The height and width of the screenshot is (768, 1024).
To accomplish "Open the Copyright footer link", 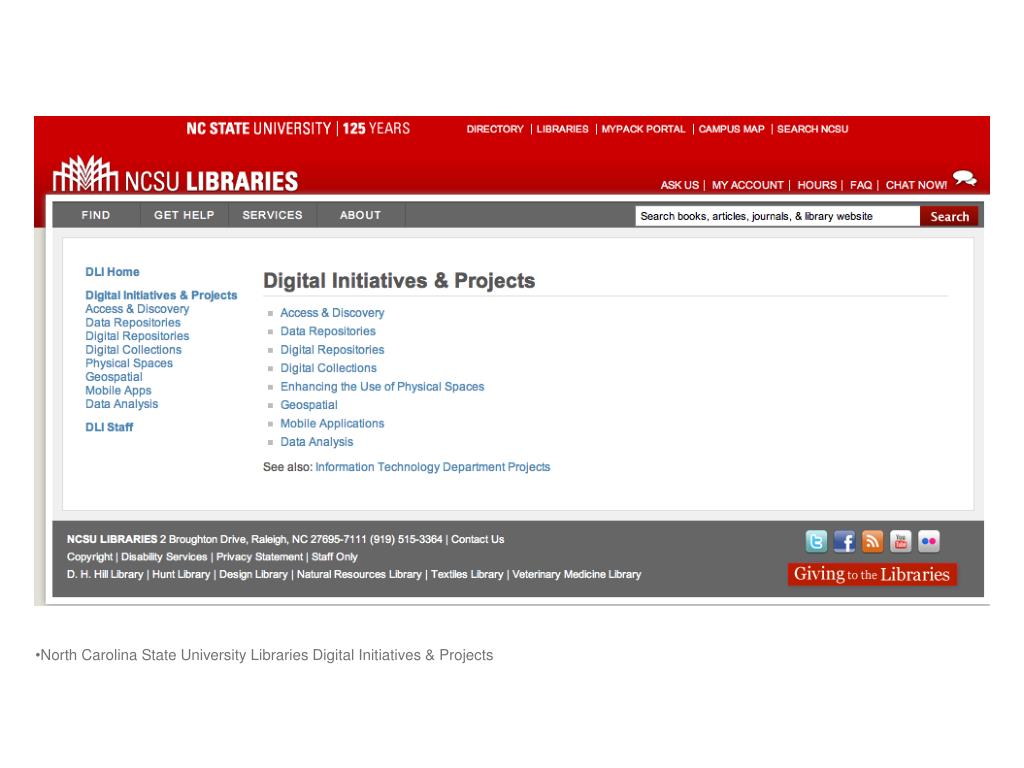I will (x=89, y=557).
